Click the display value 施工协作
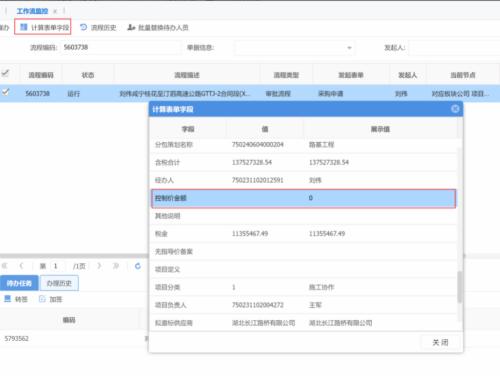Screen dimensions: 500x376 [321, 287]
